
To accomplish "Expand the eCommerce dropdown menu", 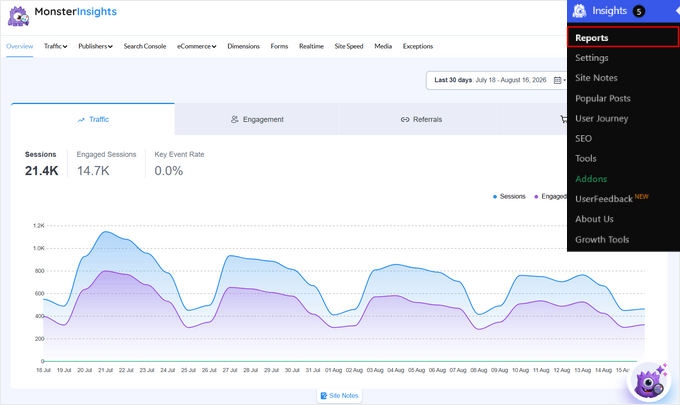I will pos(196,46).
